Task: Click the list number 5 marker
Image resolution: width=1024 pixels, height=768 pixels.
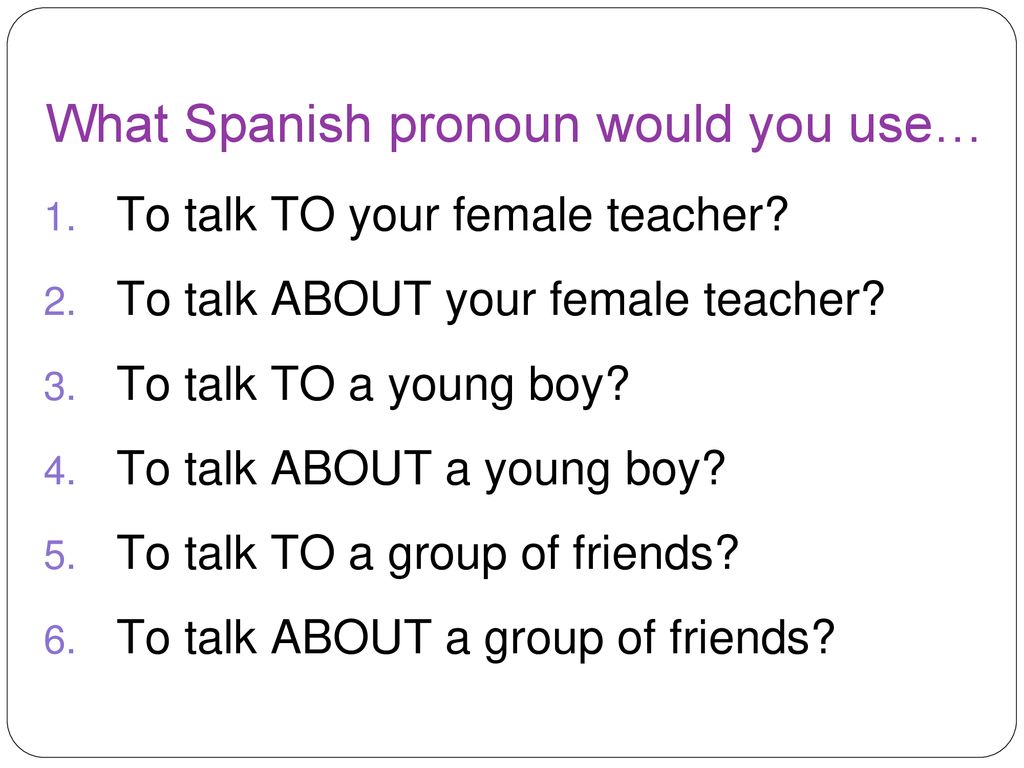Action: tap(59, 556)
